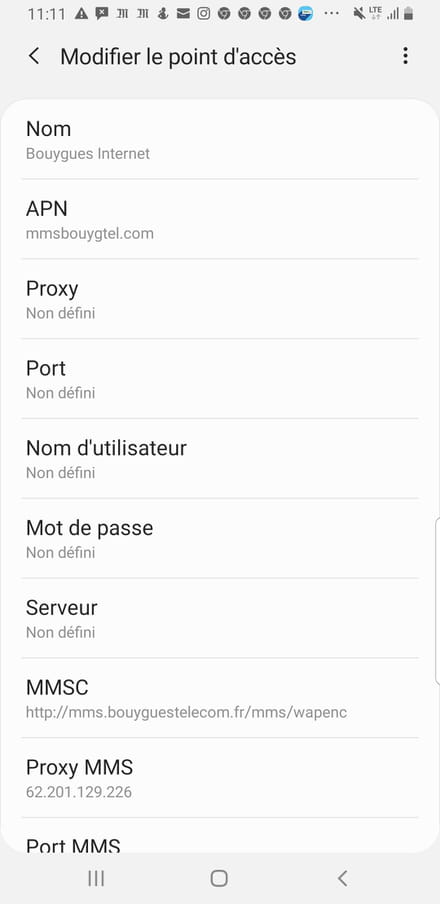This screenshot has width=440, height=904.
Task: Tap the battery icon in the status bar
Action: [x=408, y=14]
